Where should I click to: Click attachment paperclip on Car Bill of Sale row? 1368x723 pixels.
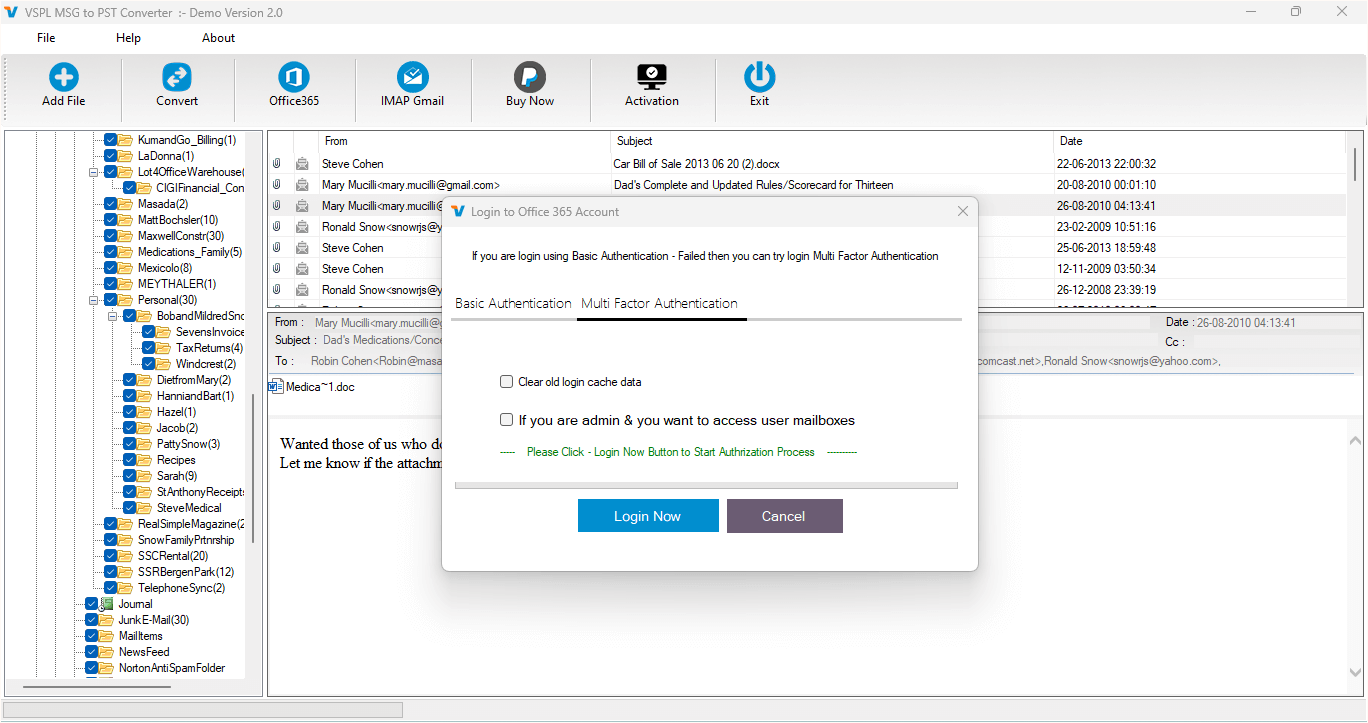(277, 164)
